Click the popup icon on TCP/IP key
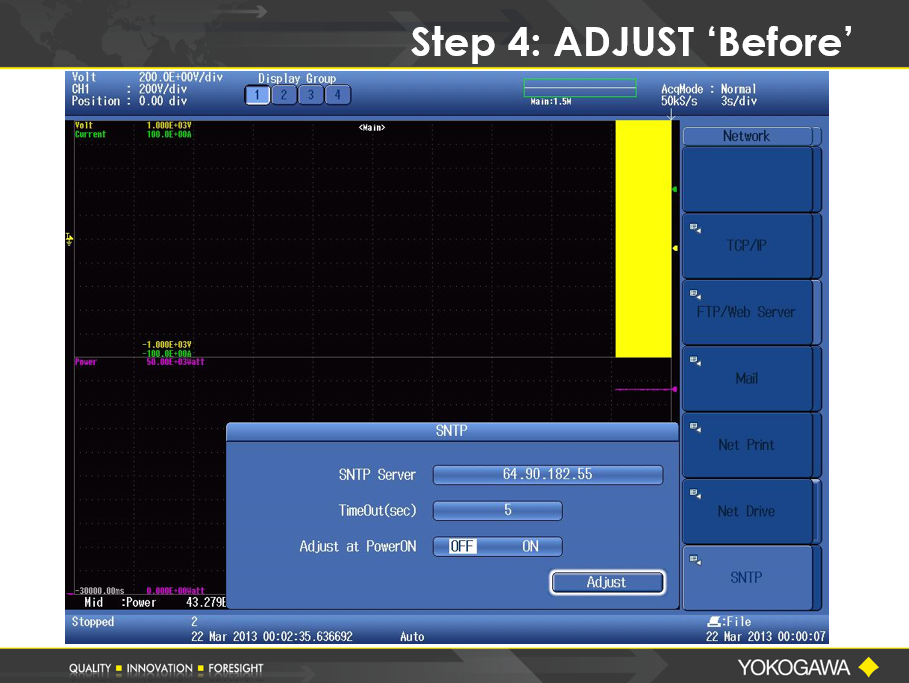The image size is (909, 683). (695, 228)
